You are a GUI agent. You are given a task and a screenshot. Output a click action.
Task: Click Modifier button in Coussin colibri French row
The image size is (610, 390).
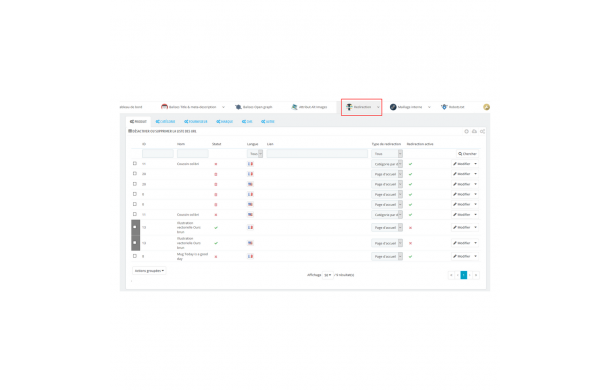point(462,164)
